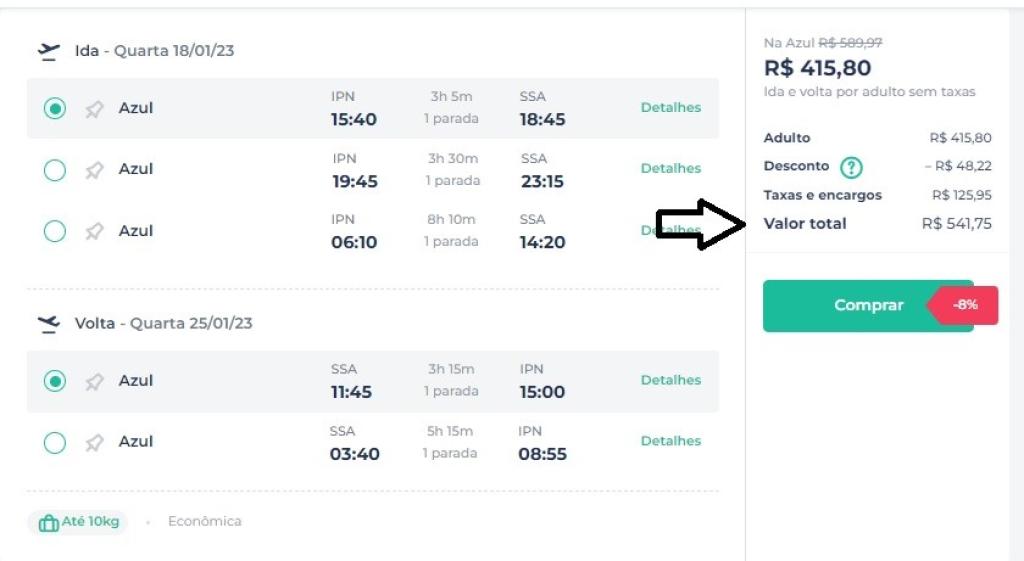Viewport: 1024px width, 561px height.
Task: Select the 19:45 outbound flight radio button
Action: [x=55, y=171]
